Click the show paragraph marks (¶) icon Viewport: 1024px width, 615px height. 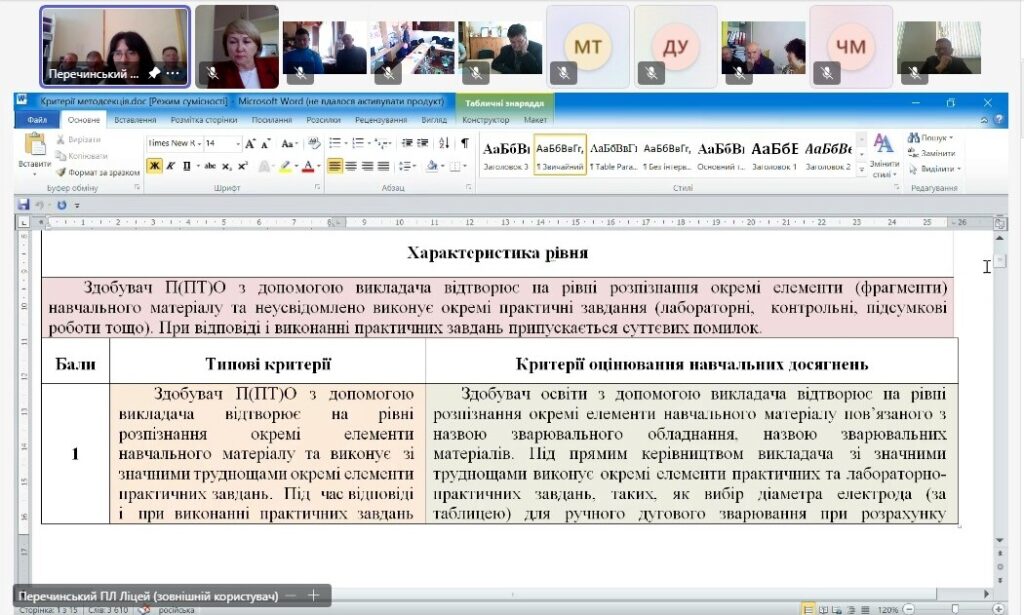click(464, 143)
